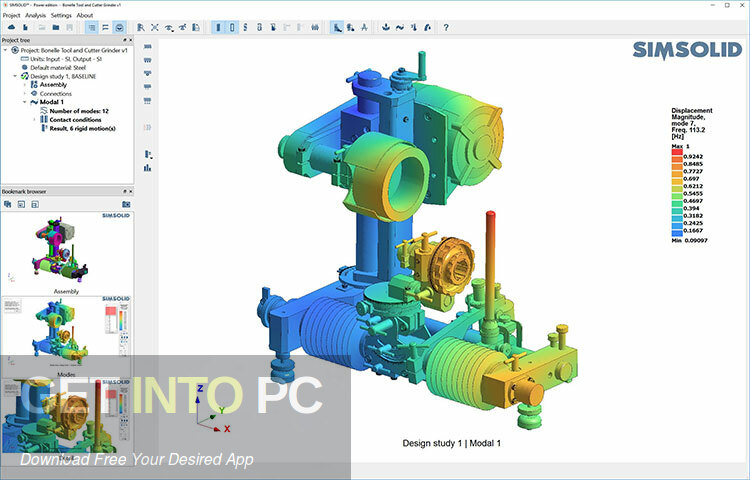
Task: Select 'Default material: Steel' row
Action: tap(58, 67)
